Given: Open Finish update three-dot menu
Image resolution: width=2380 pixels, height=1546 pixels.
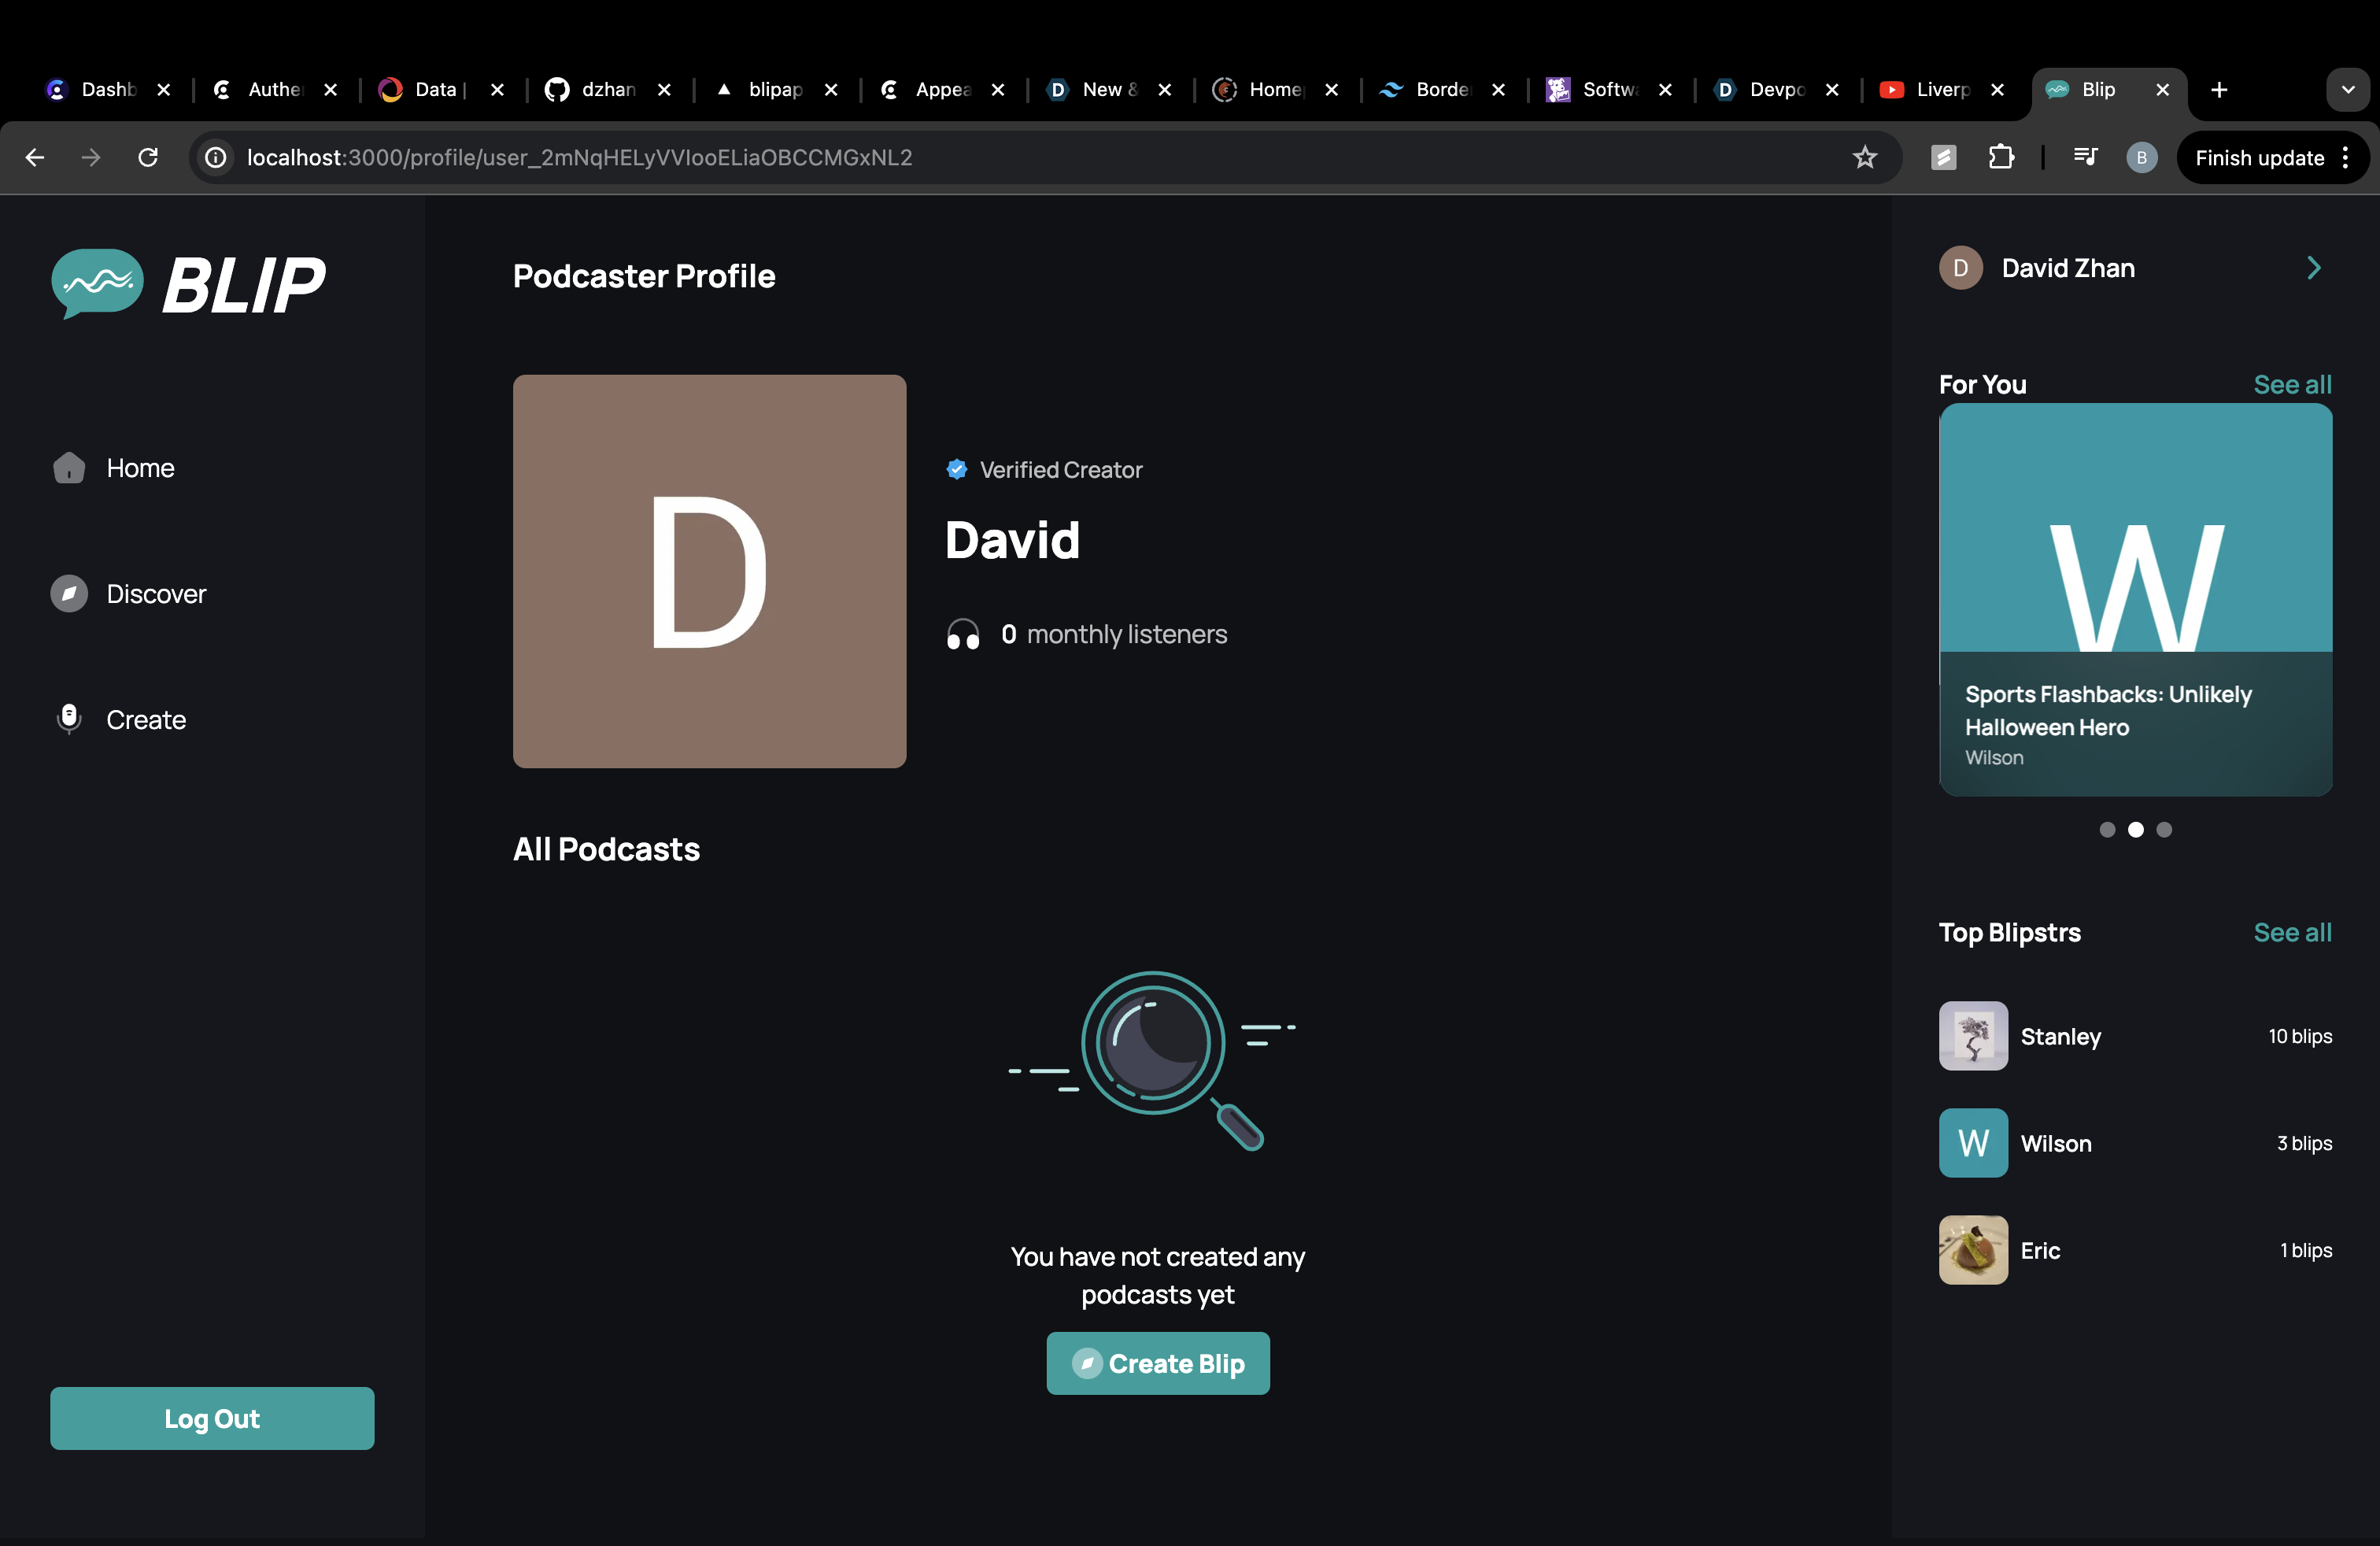Looking at the screenshot, I should 2345,158.
